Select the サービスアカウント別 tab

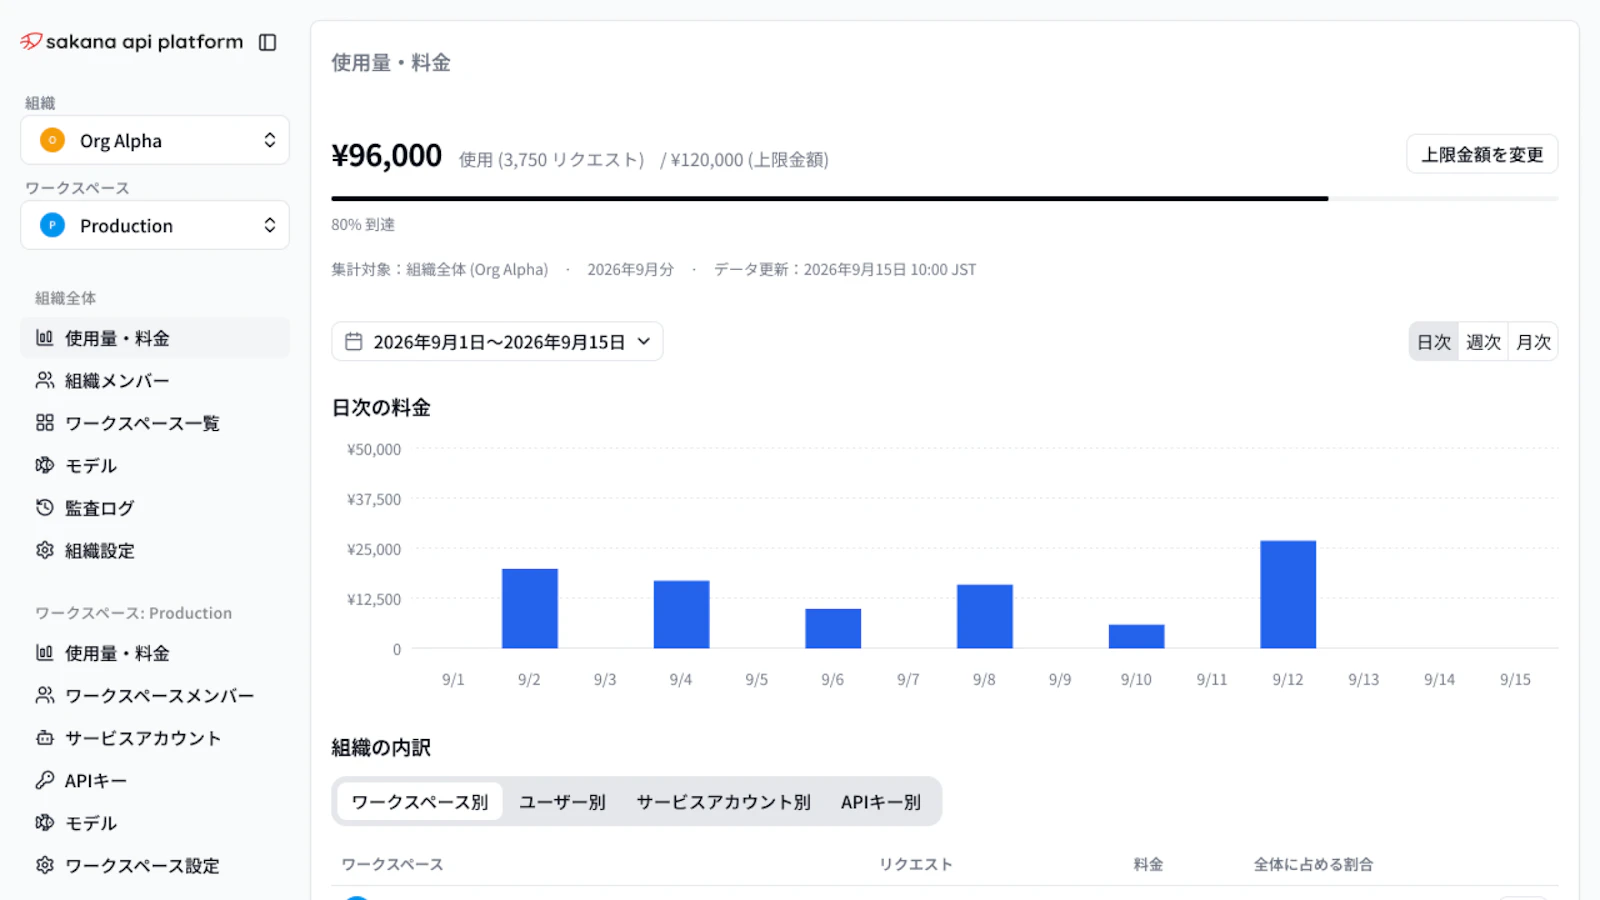pos(723,802)
